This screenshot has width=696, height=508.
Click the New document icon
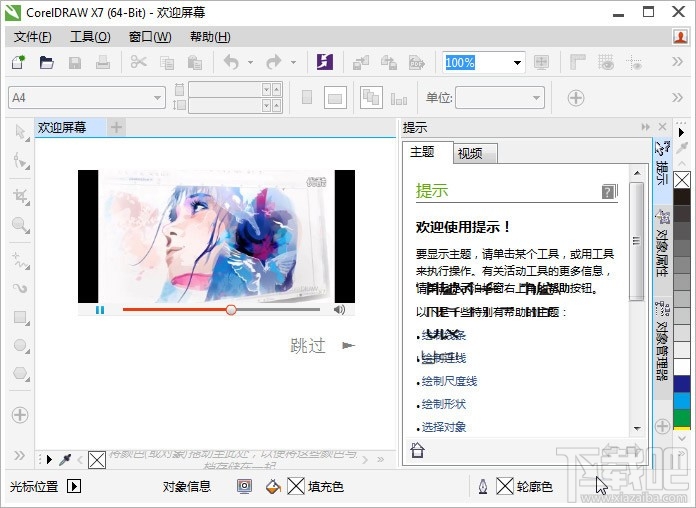coord(18,62)
